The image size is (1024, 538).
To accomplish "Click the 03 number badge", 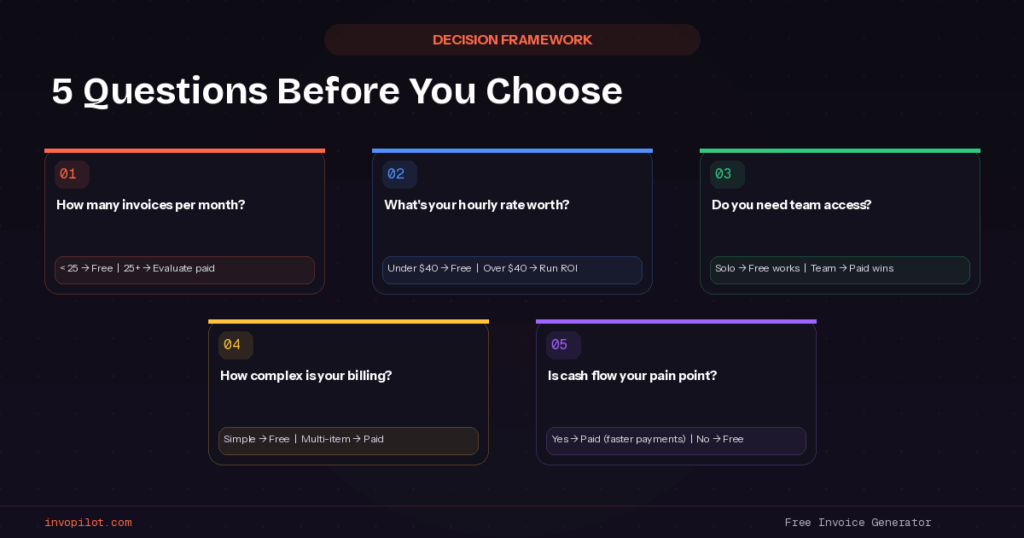I will click(x=726, y=174).
